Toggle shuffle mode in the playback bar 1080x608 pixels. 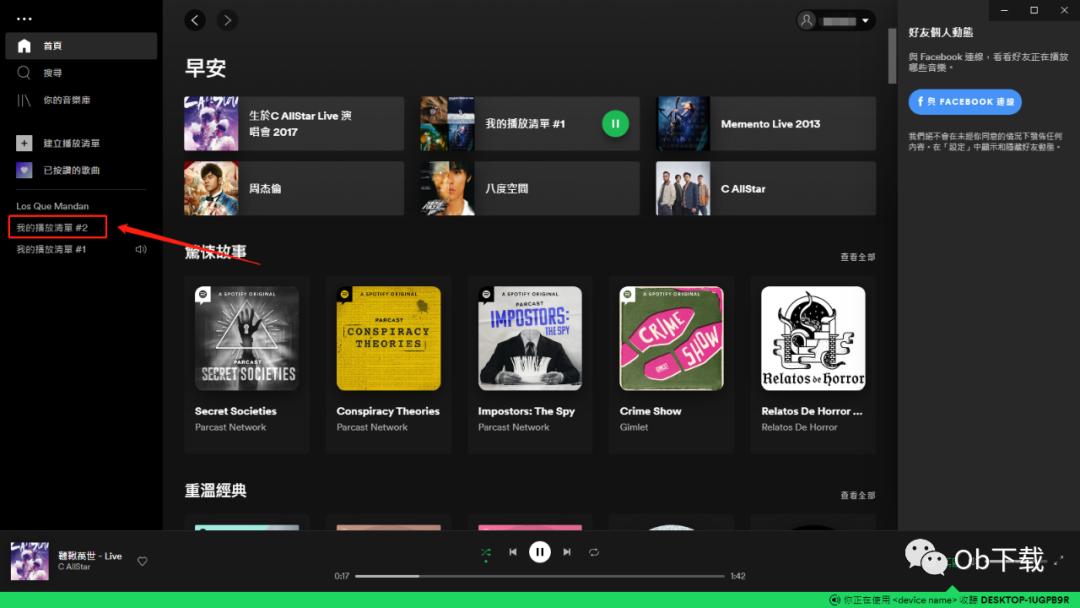tap(486, 550)
